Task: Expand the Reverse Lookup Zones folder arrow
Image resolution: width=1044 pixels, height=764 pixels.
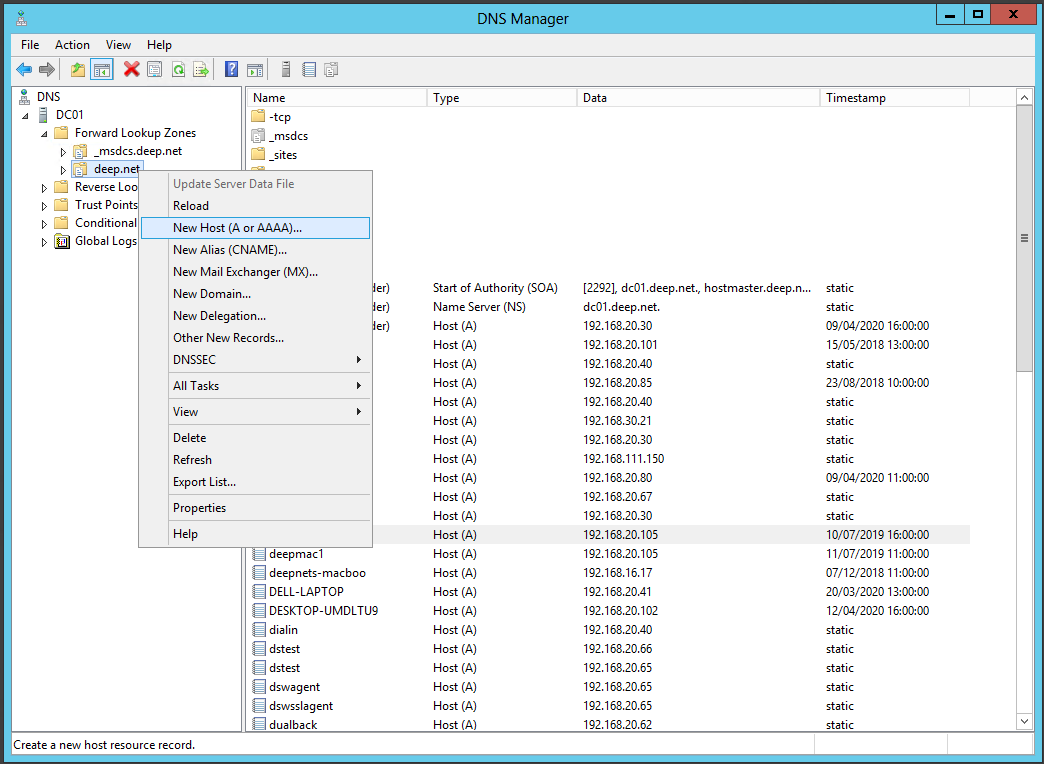Action: tap(44, 188)
